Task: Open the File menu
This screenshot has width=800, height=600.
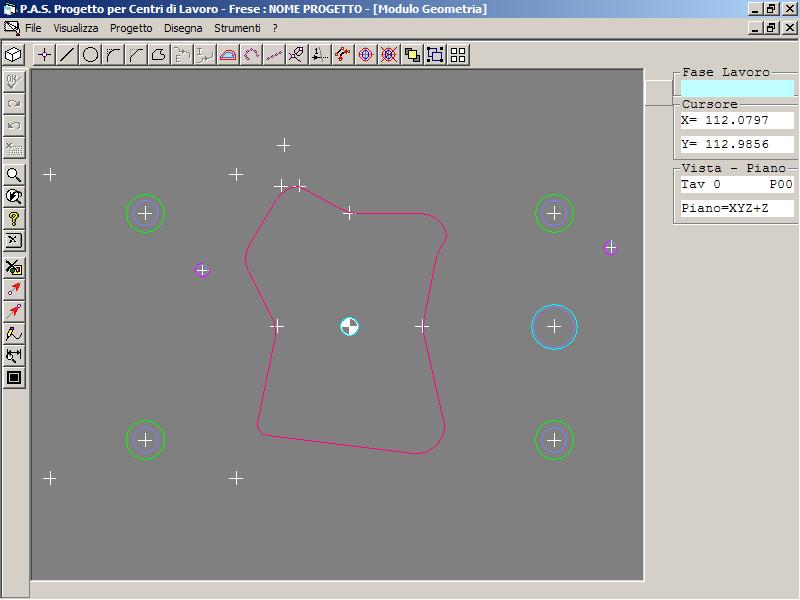Action: pyautogui.click(x=33, y=29)
